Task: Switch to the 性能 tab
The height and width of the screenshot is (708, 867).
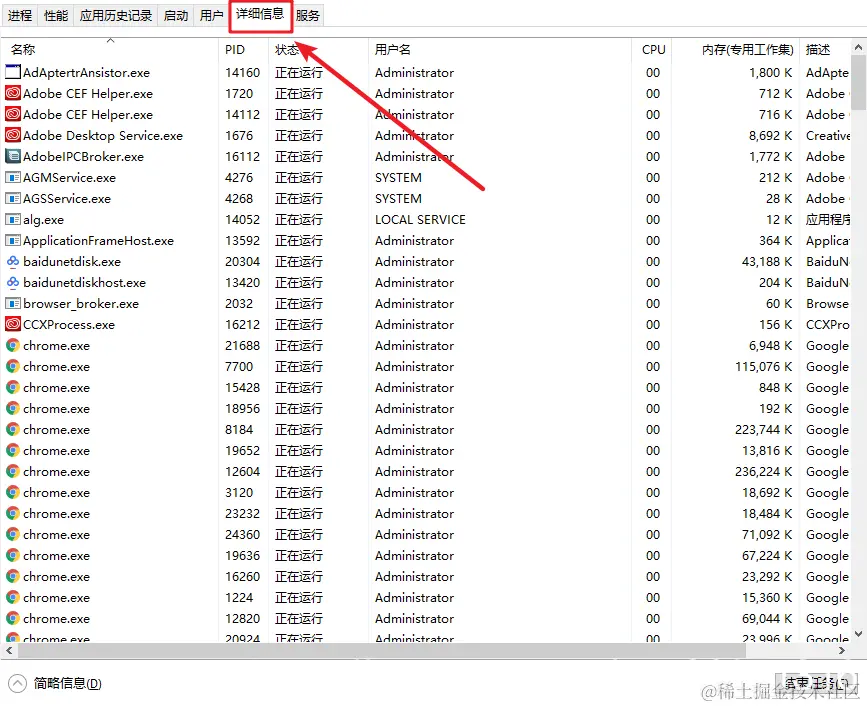Action: 56,15
